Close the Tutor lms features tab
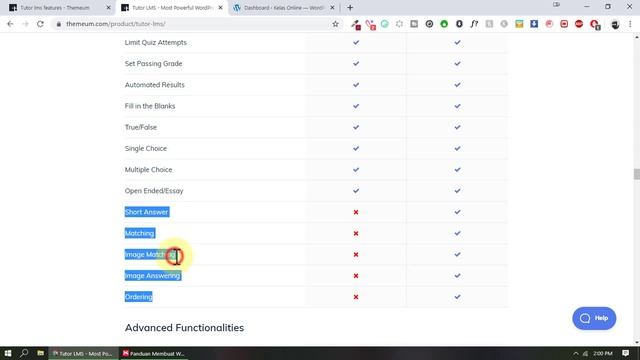The width and height of the screenshot is (640, 360). pos(108,8)
